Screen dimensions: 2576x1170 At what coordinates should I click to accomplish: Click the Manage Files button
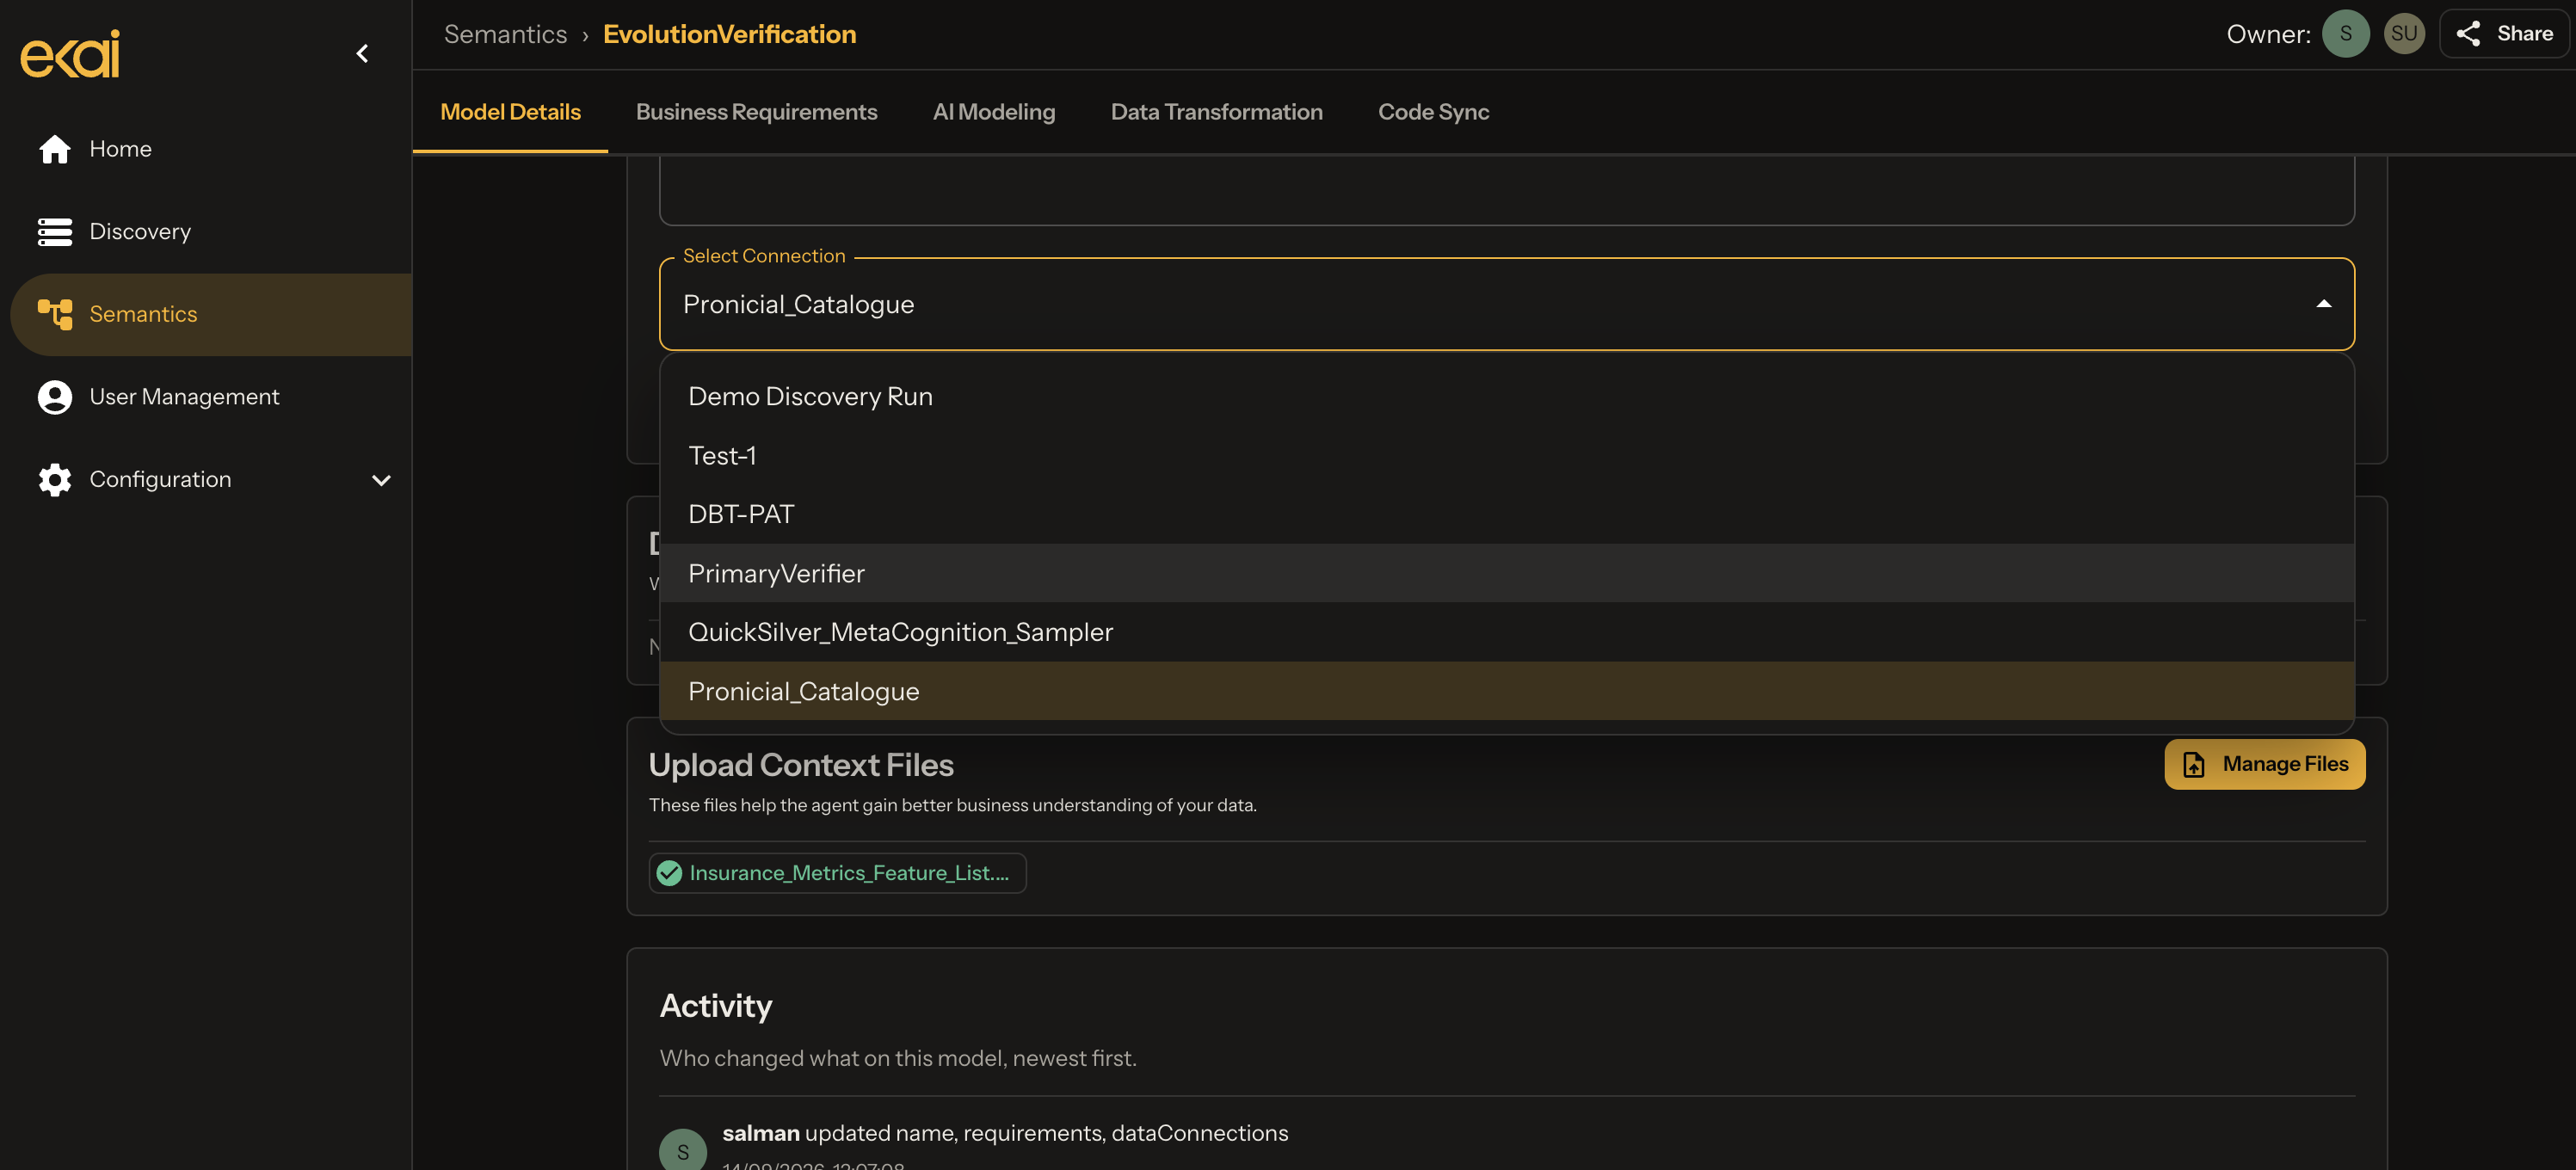[2264, 764]
